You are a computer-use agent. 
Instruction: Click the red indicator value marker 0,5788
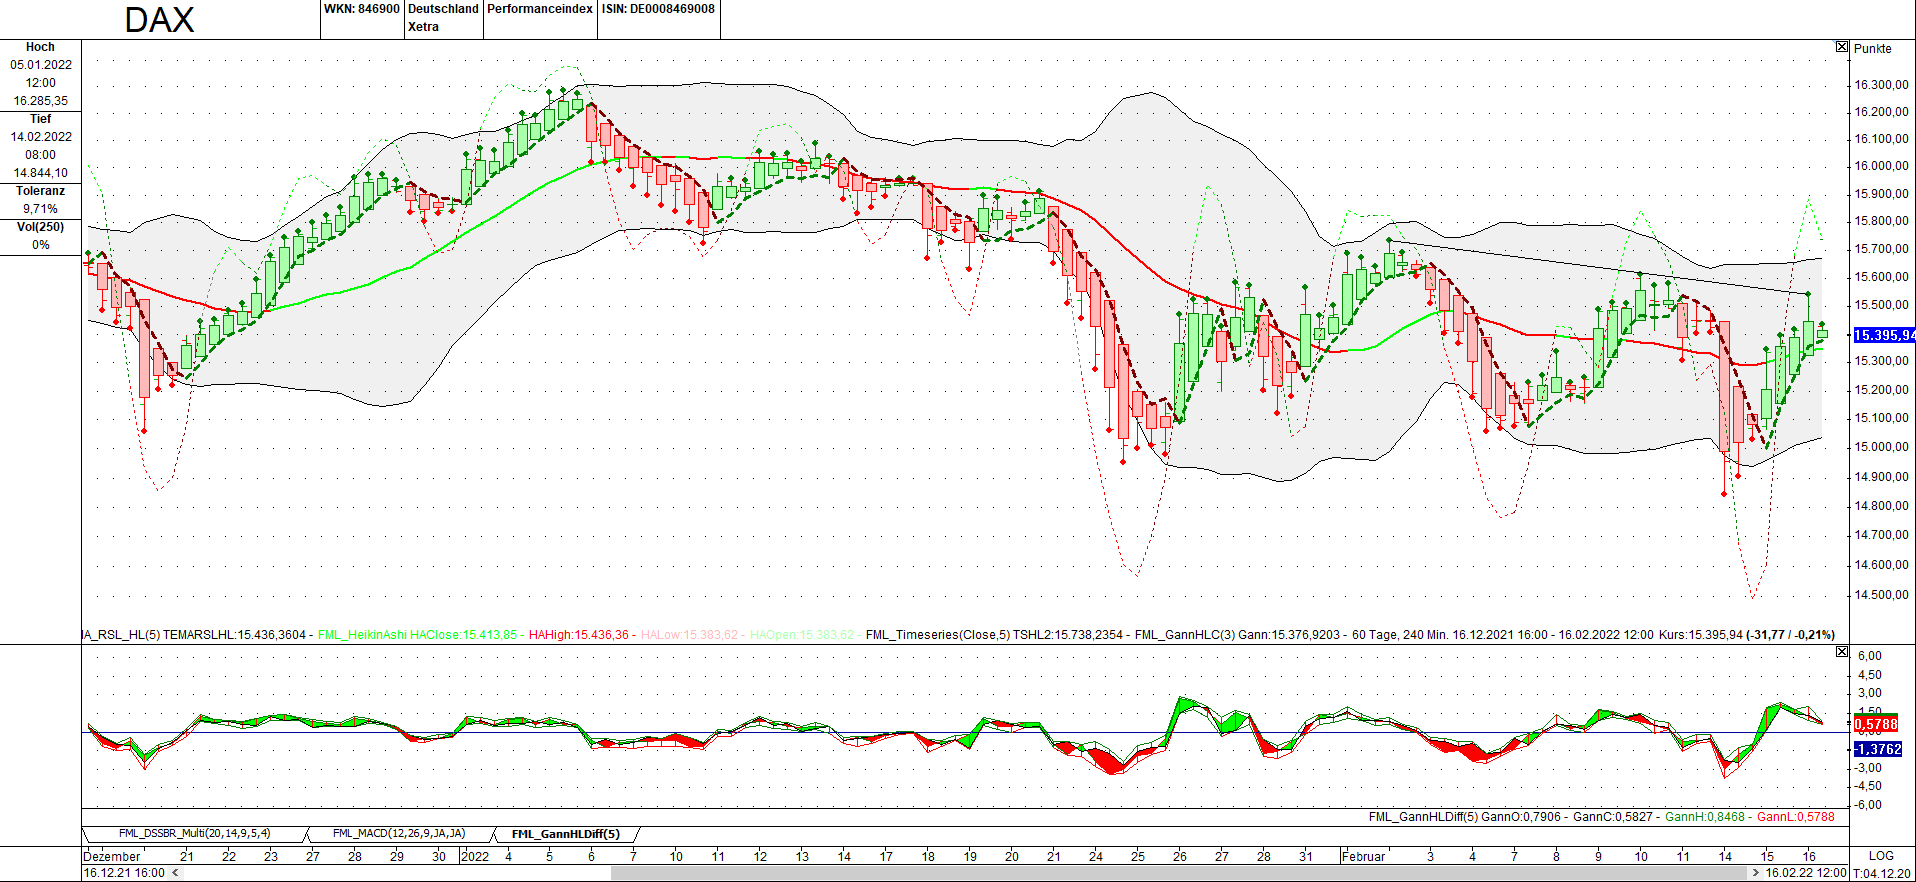(1876, 724)
